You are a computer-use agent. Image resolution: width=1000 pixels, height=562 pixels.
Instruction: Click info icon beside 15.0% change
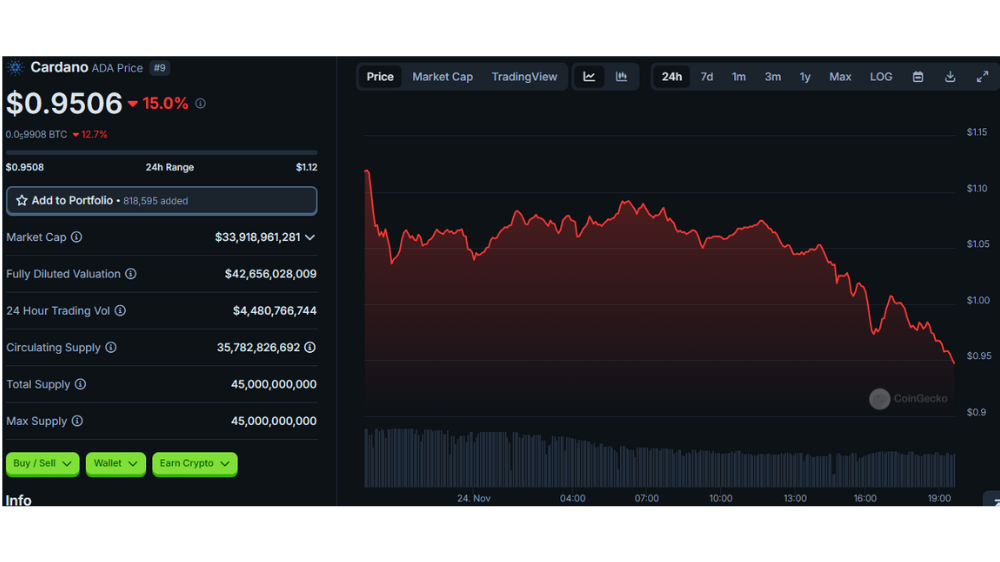(200, 103)
